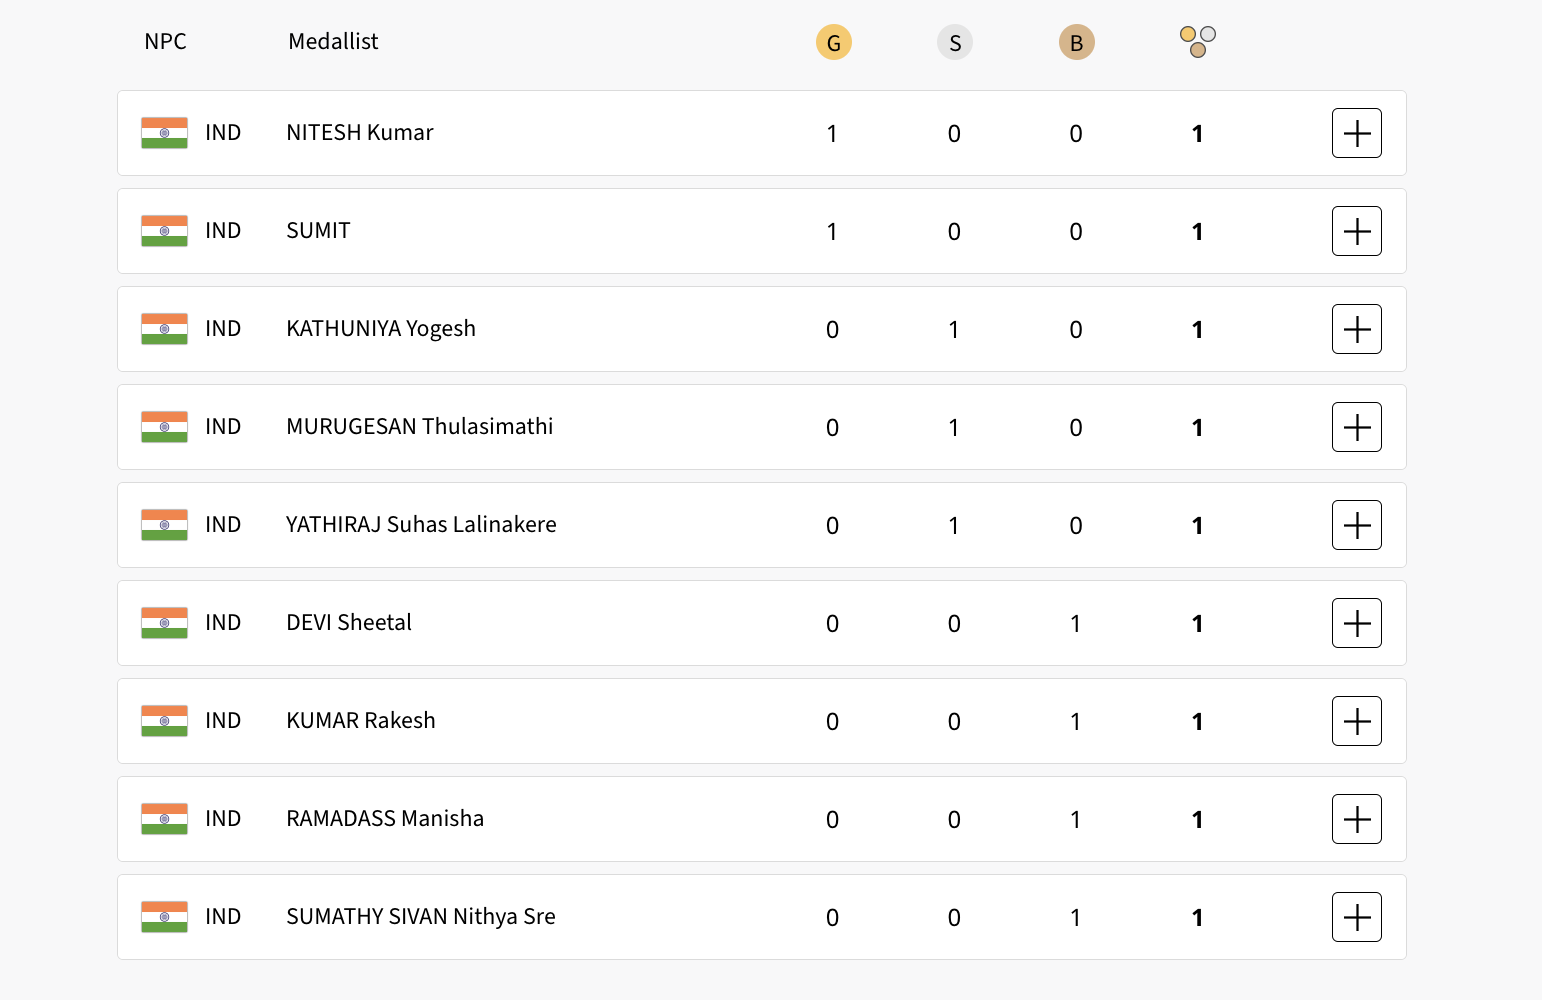
Task: Expand KUMAR Rakesh's medal row
Action: coord(1356,721)
